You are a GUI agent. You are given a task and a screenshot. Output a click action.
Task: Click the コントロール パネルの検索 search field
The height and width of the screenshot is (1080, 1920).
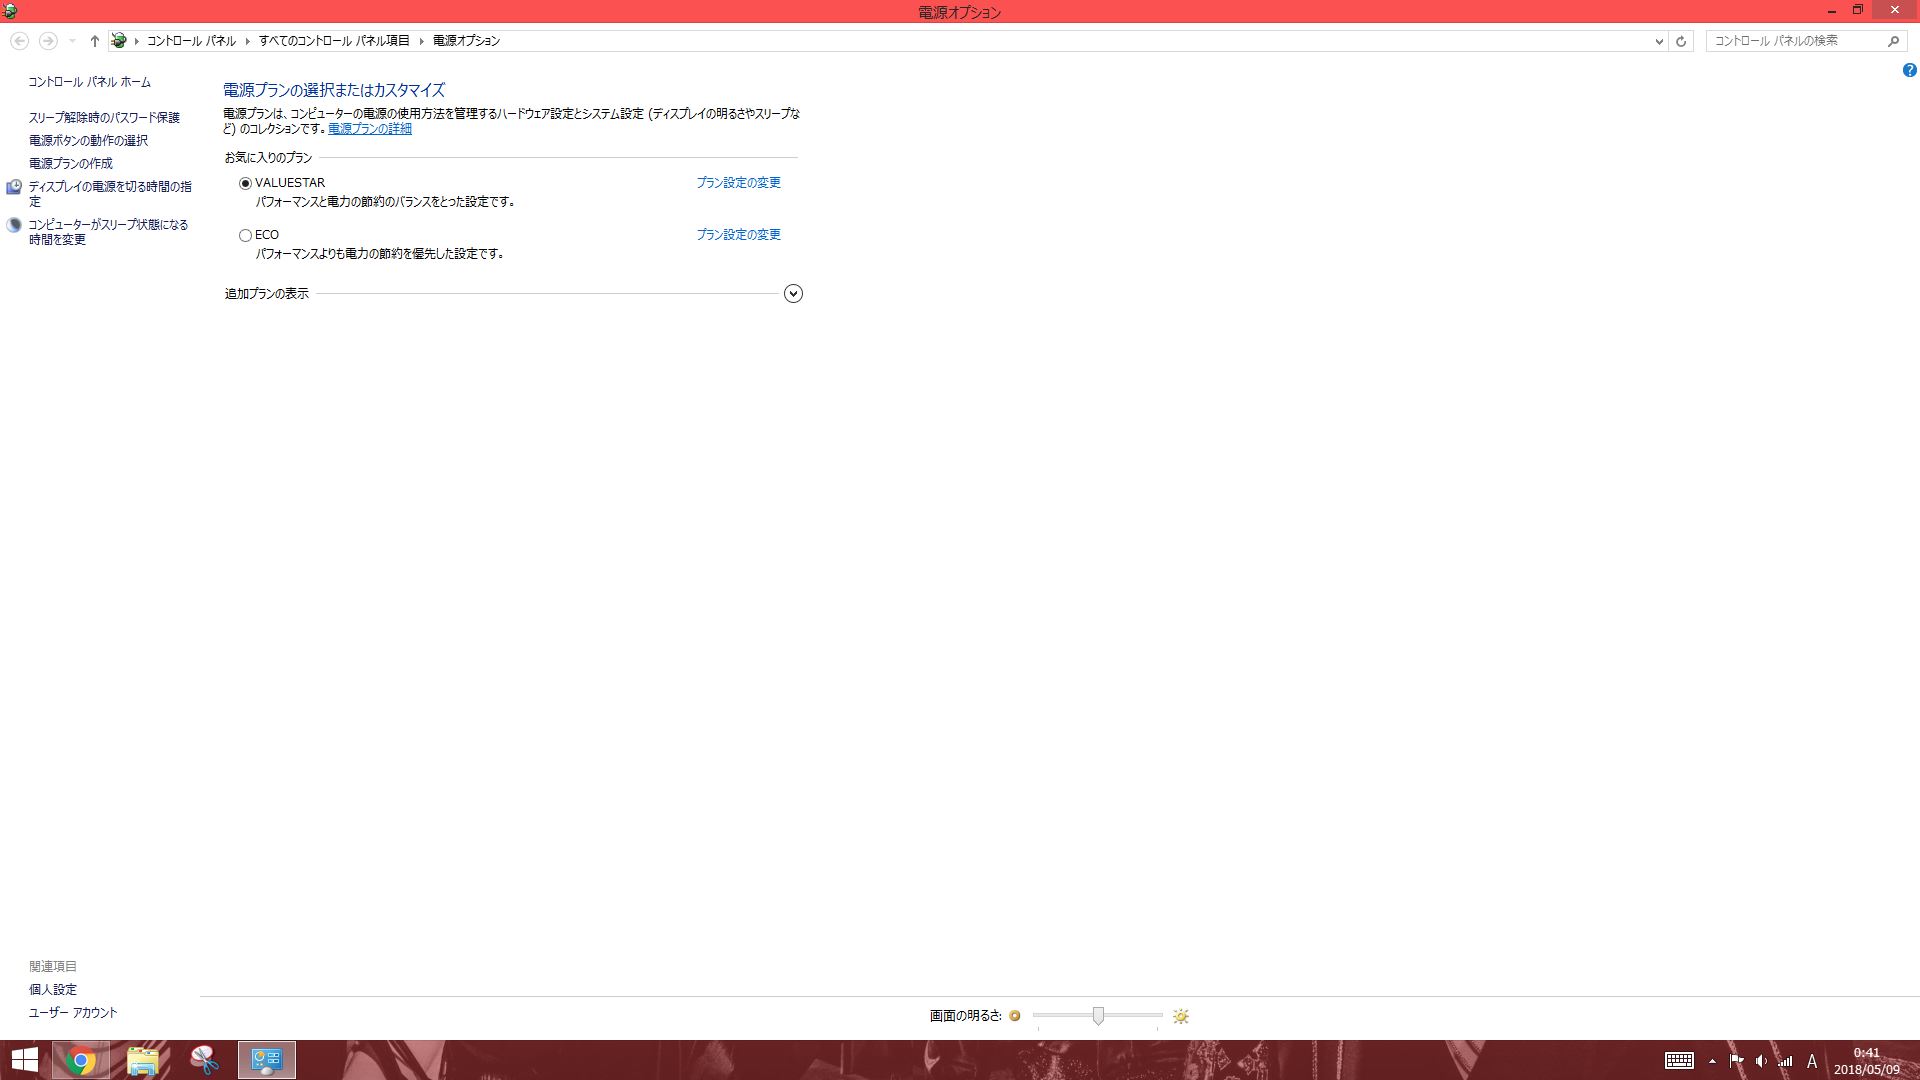tap(1795, 41)
